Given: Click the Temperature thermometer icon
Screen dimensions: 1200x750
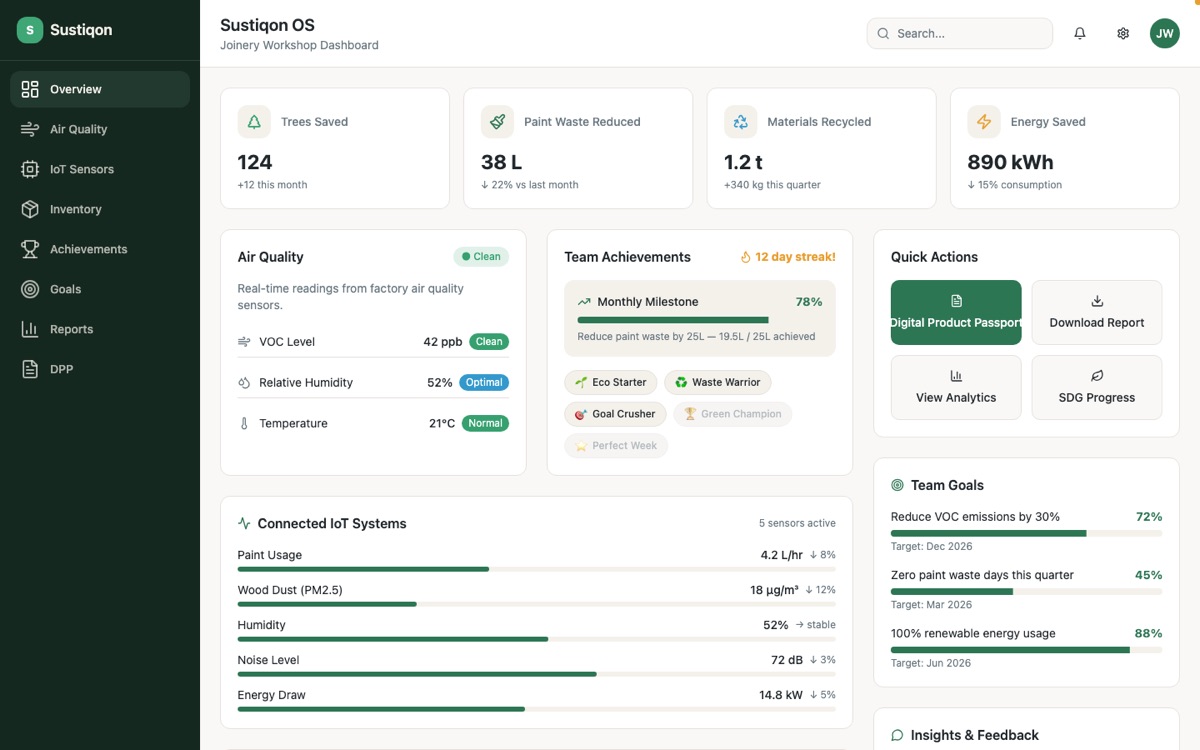Looking at the screenshot, I should (244, 424).
